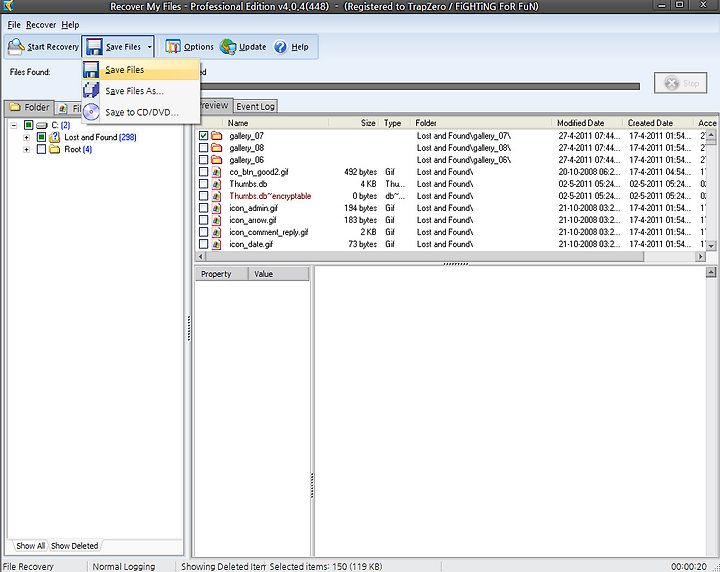Check the co_btn_good2.gif checkbox
This screenshot has height=572, width=720.
pos(203,172)
